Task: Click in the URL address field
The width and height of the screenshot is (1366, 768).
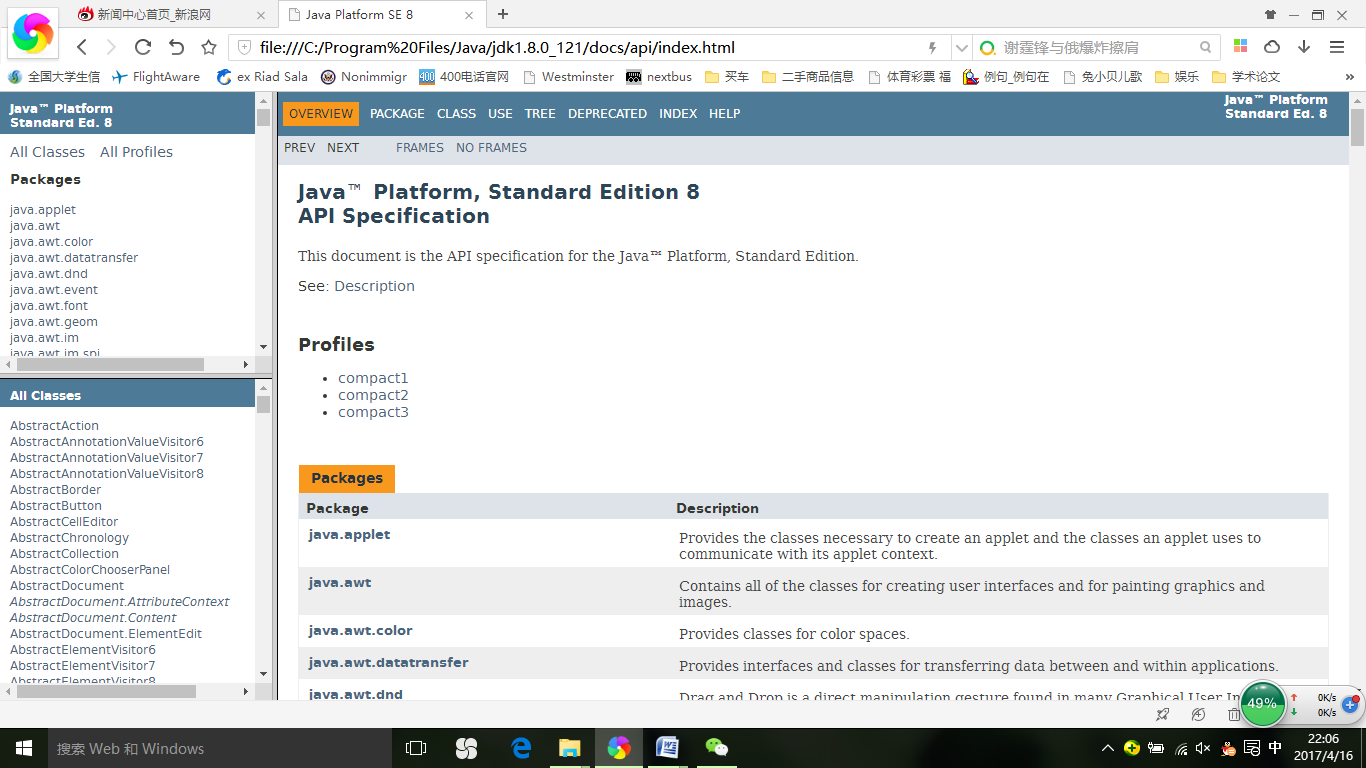Action: click(x=590, y=47)
